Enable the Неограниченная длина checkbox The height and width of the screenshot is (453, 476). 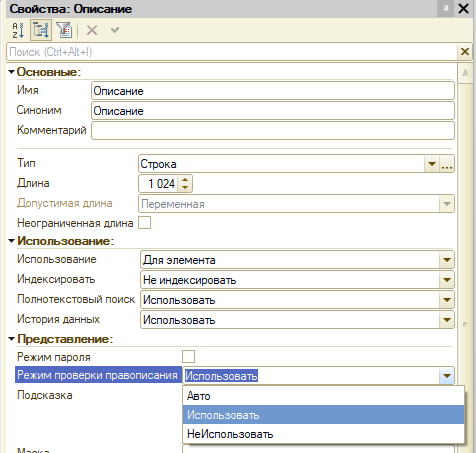[x=145, y=223]
